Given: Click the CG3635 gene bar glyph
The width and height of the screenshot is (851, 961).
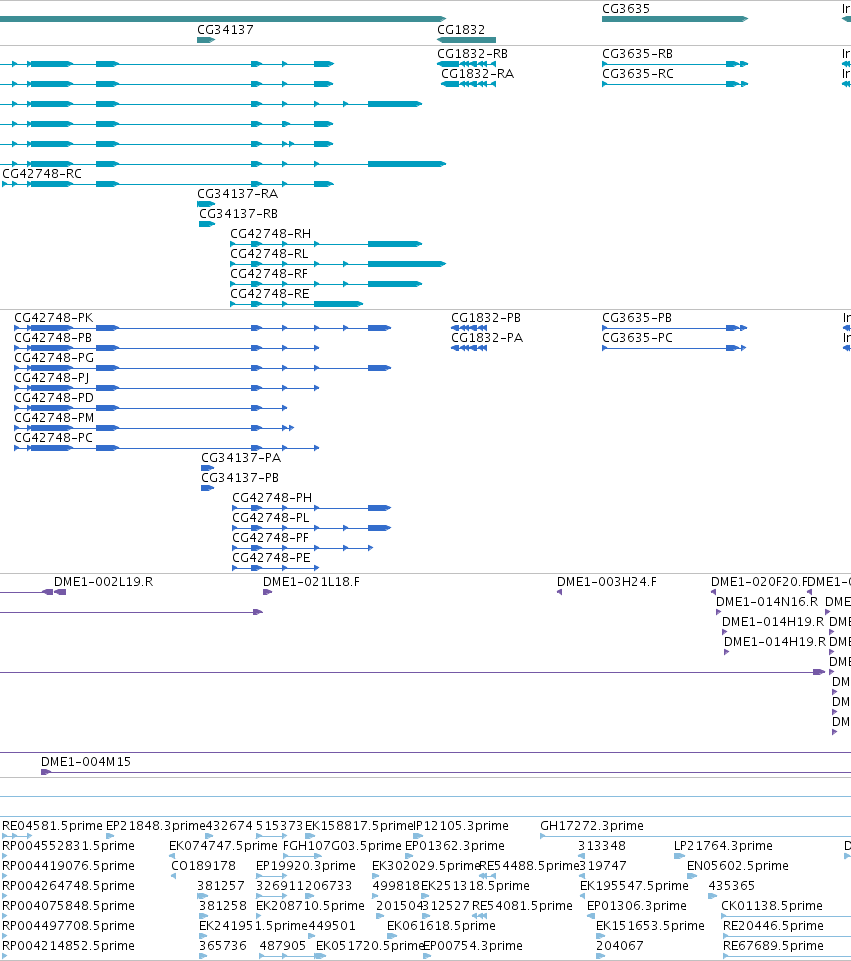Looking at the screenshot, I should tap(675, 19).
